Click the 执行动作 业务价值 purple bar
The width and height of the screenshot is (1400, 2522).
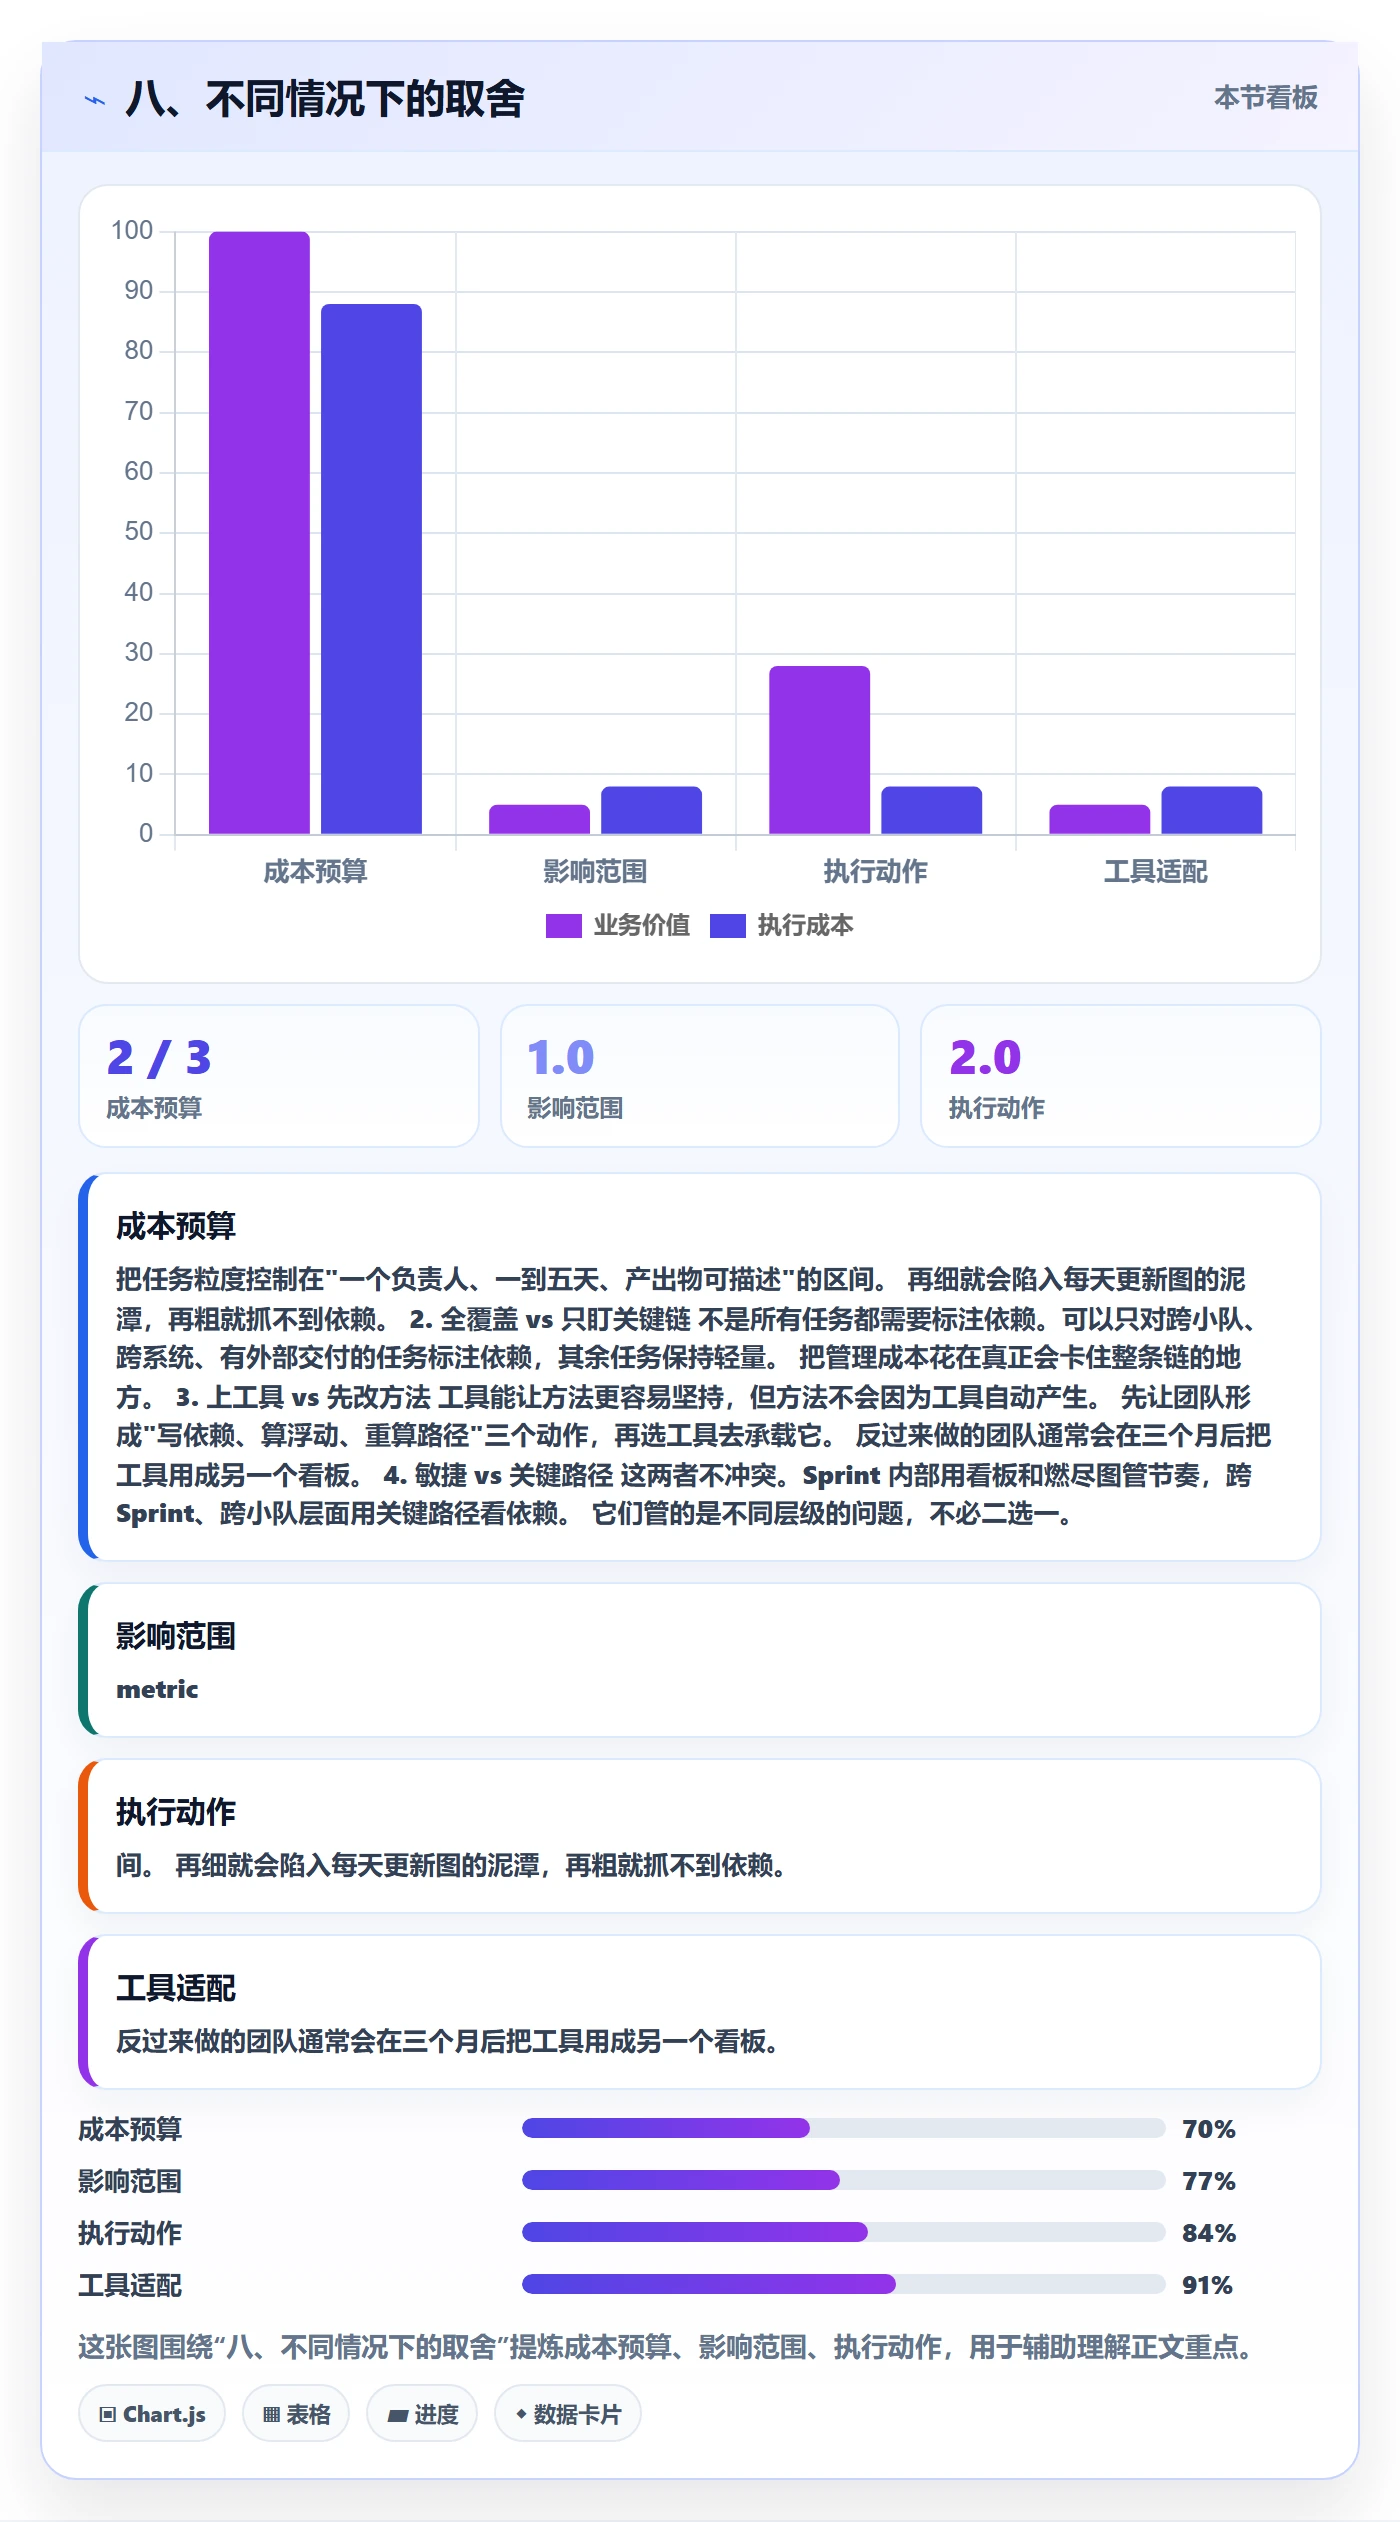819,750
